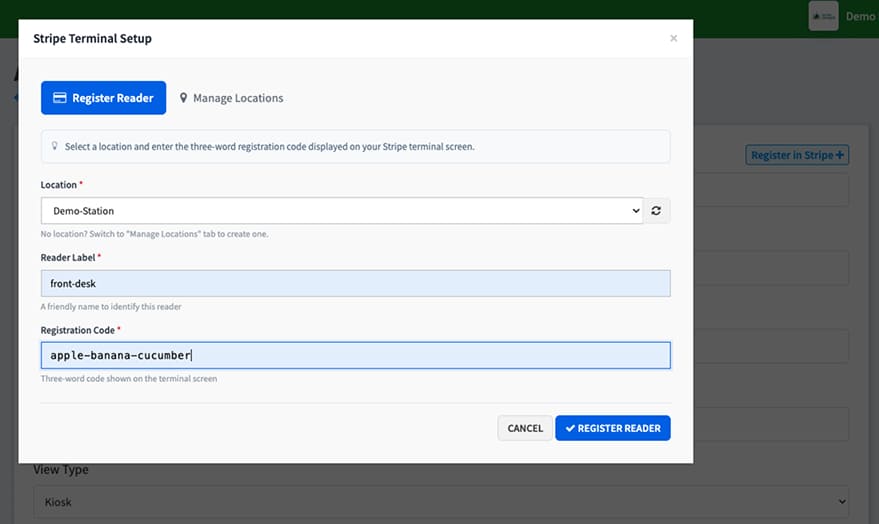Click the Registration Code field
Image resolution: width=879 pixels, height=524 pixels.
click(355, 355)
